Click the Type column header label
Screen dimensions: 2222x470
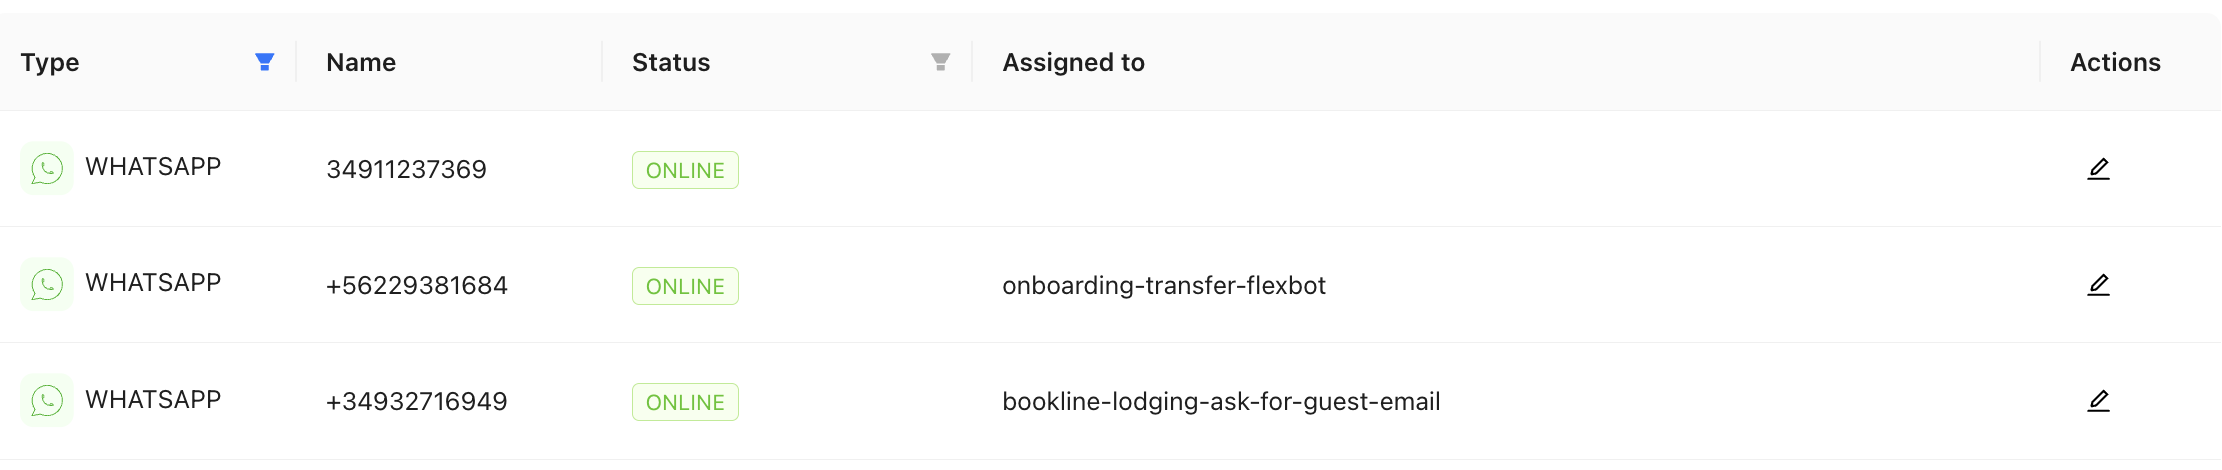click(50, 62)
